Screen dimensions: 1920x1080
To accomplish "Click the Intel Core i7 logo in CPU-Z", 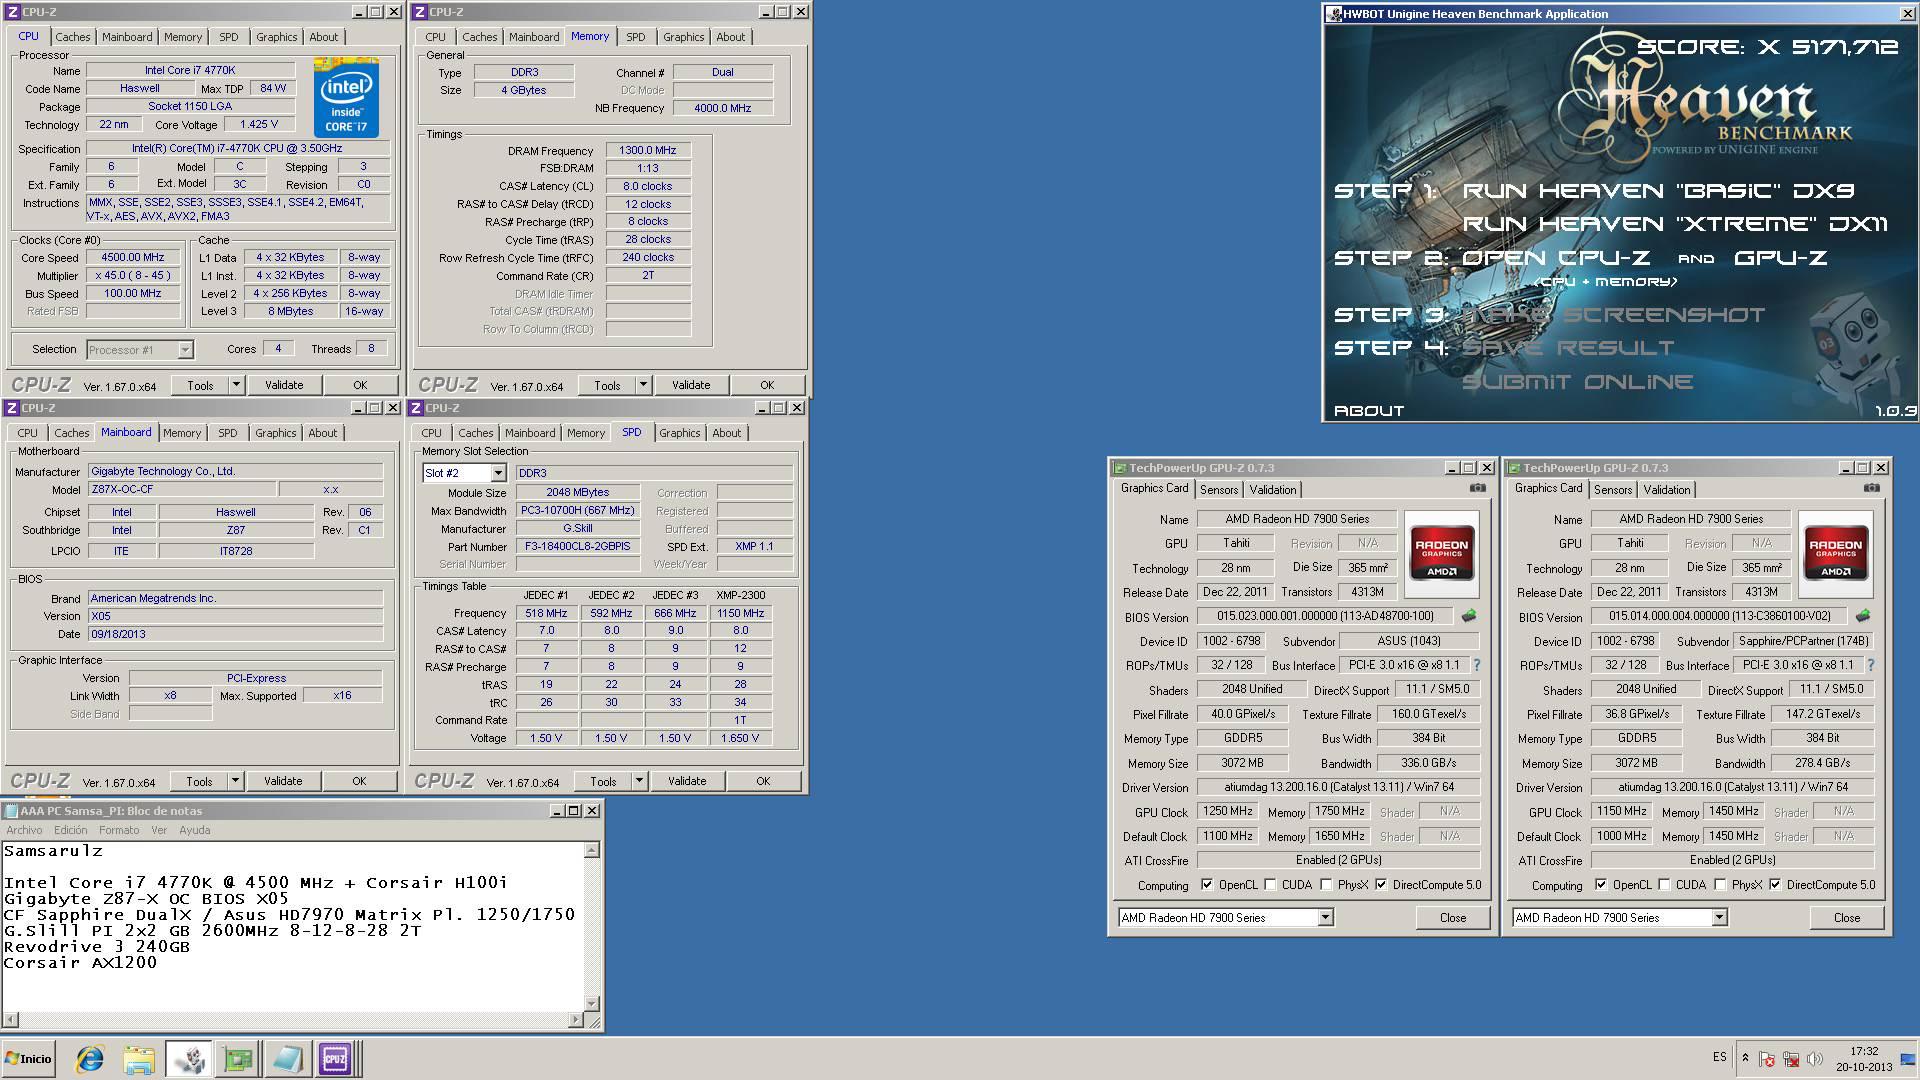I will pyautogui.click(x=346, y=98).
